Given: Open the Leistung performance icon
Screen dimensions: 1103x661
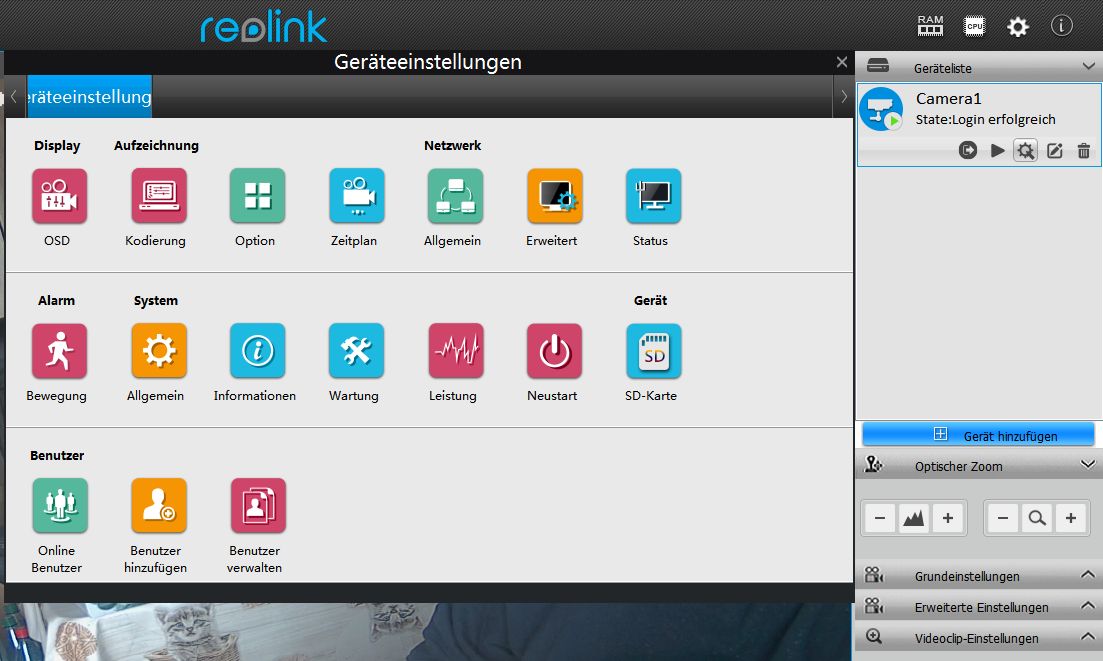Looking at the screenshot, I should pyautogui.click(x=455, y=351).
